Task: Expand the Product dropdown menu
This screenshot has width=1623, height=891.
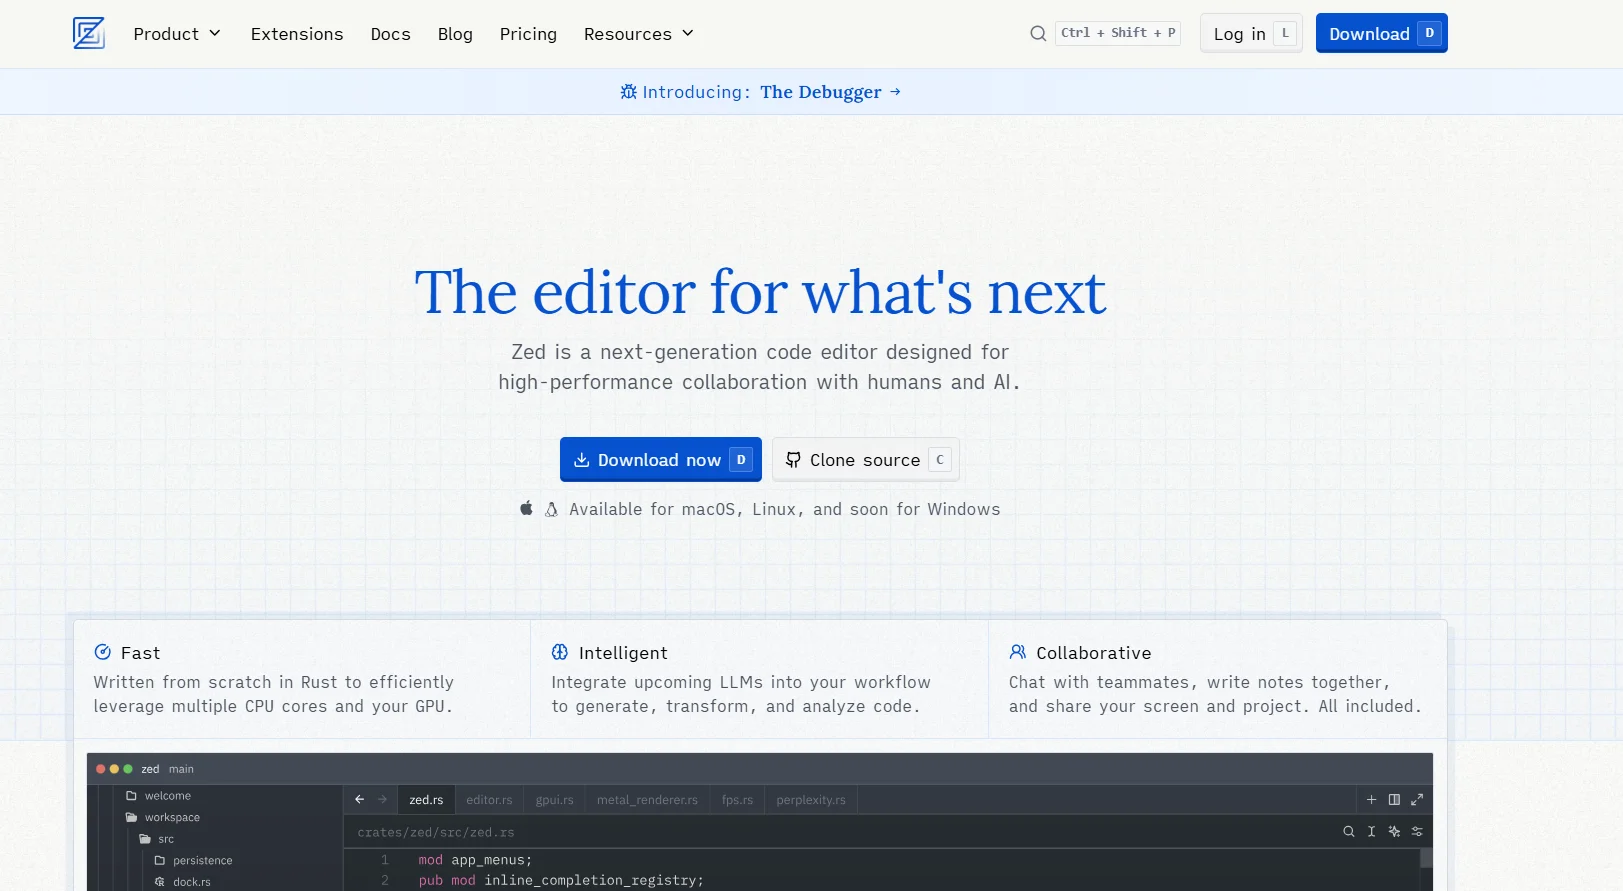Action: pyautogui.click(x=177, y=34)
